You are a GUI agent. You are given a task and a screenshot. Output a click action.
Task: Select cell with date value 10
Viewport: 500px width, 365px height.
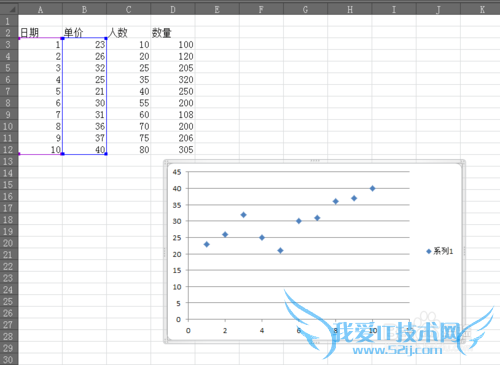(x=40, y=149)
